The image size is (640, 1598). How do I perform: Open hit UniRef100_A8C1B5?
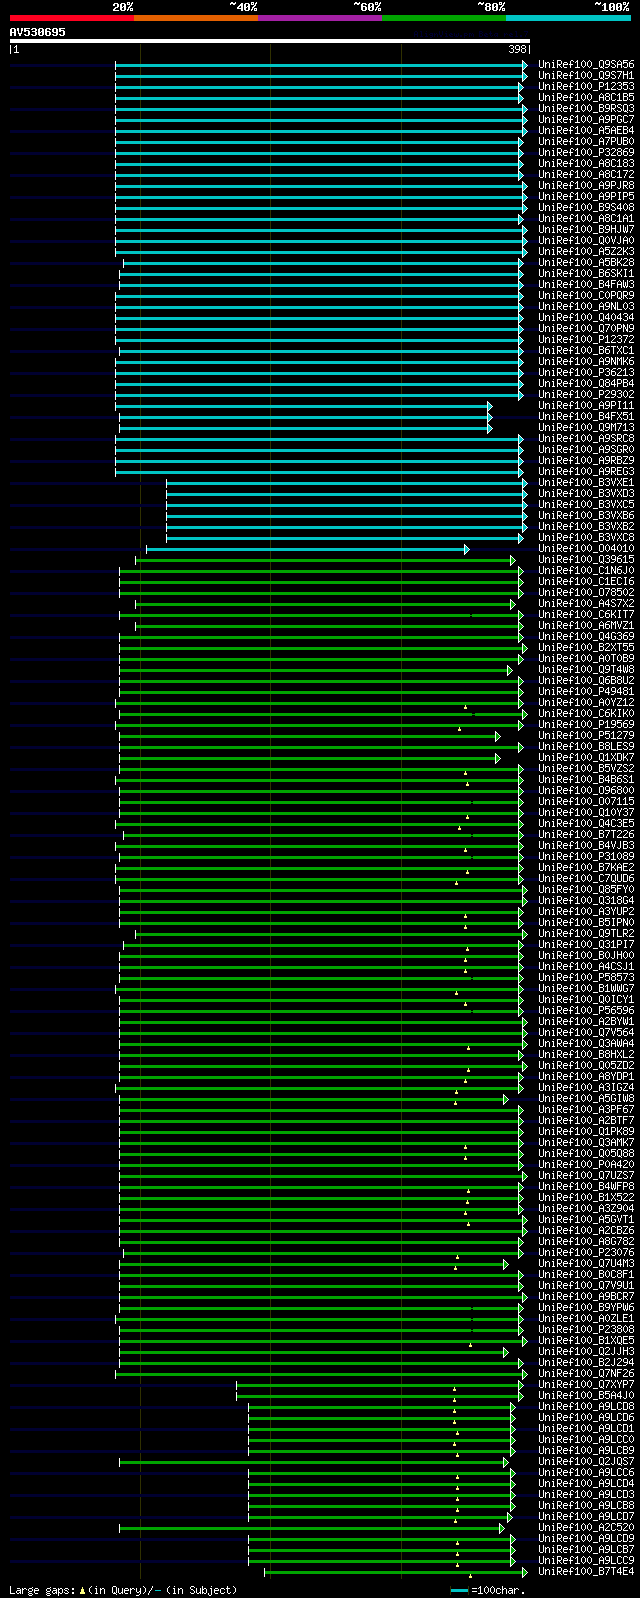pyautogui.click(x=586, y=97)
